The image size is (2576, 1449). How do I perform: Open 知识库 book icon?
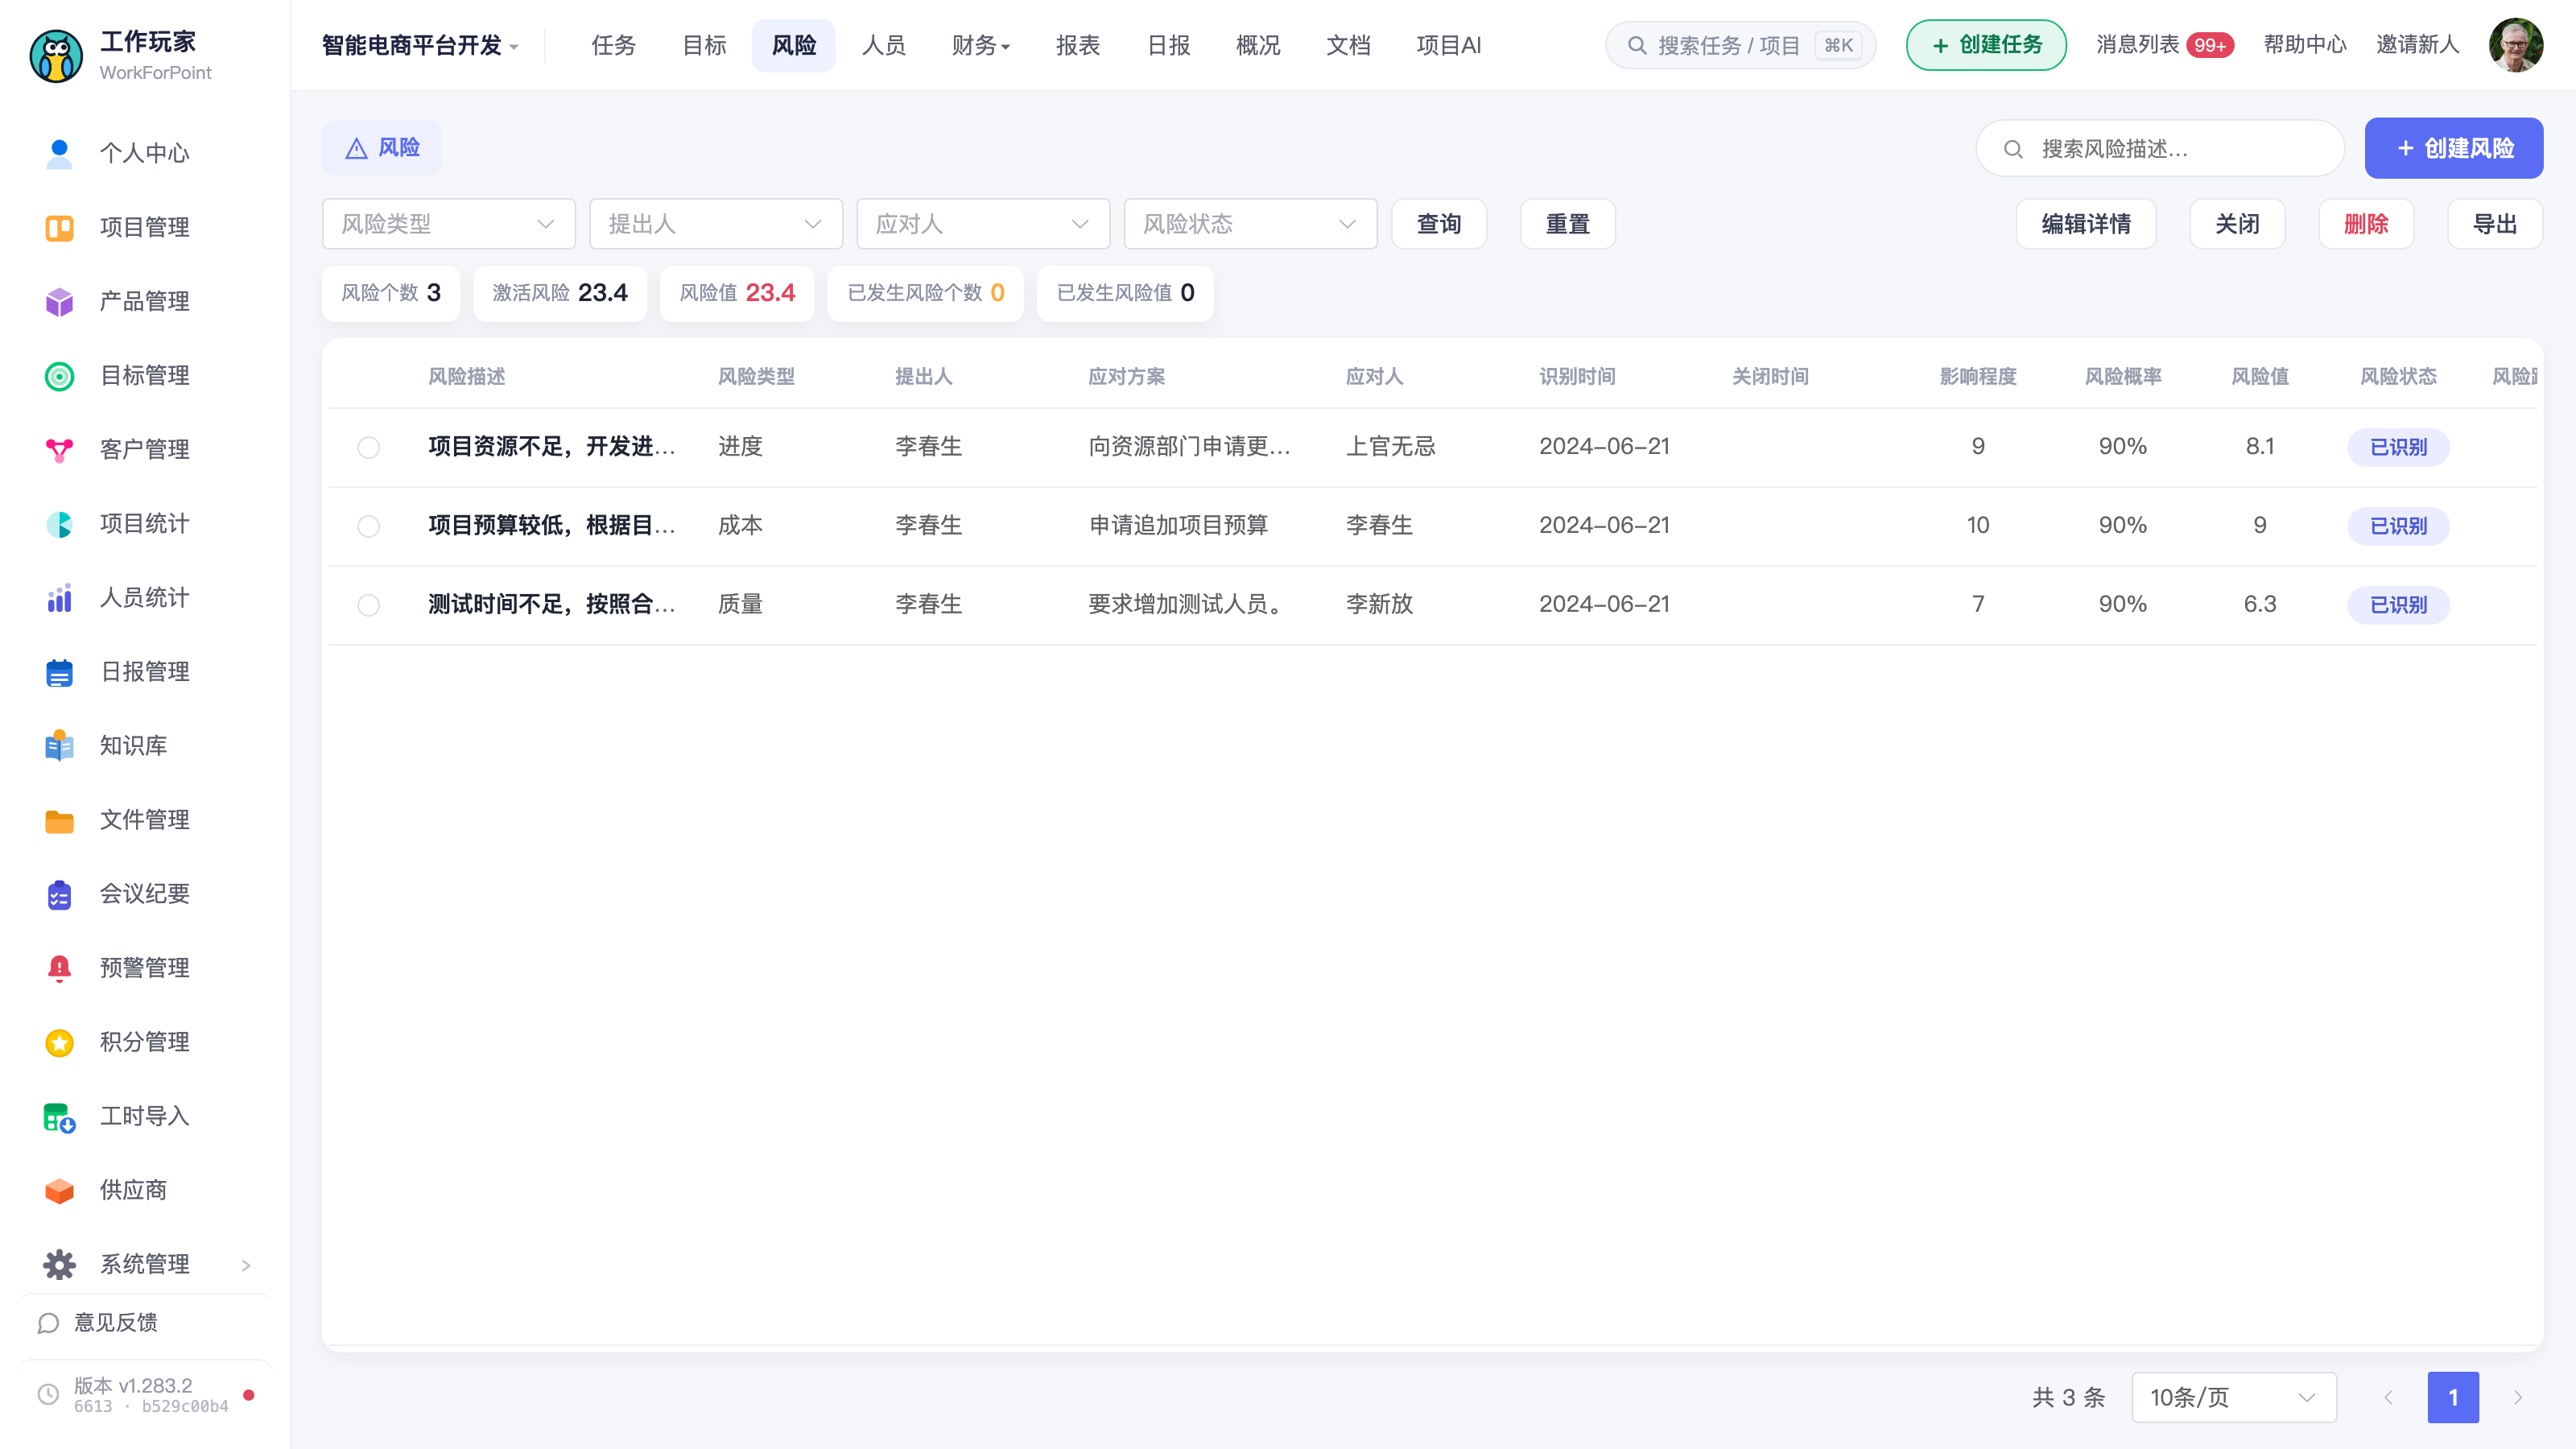coord(59,745)
